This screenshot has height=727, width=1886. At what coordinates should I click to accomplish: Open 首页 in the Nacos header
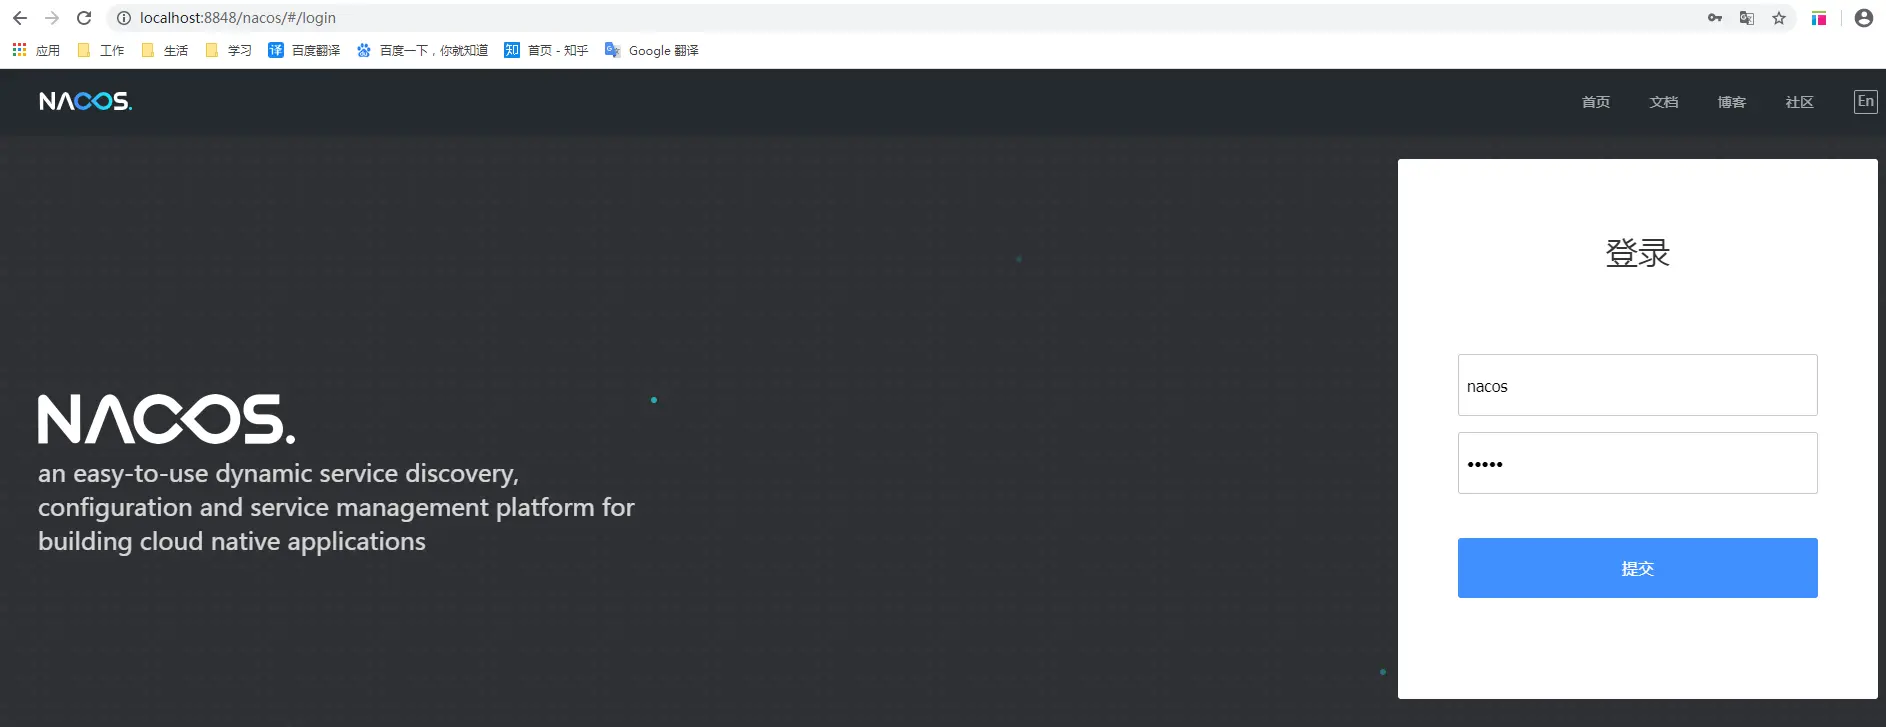tap(1596, 102)
